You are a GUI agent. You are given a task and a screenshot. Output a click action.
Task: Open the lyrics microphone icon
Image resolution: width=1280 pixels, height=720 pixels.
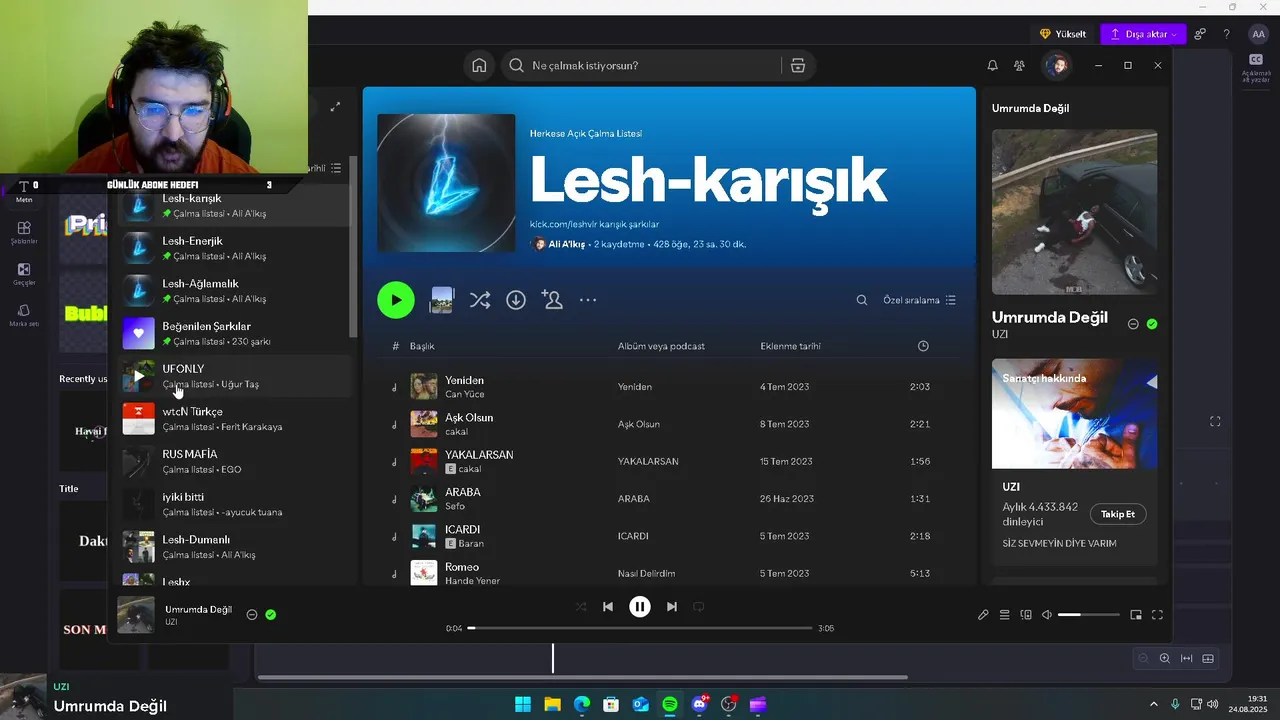[983, 615]
